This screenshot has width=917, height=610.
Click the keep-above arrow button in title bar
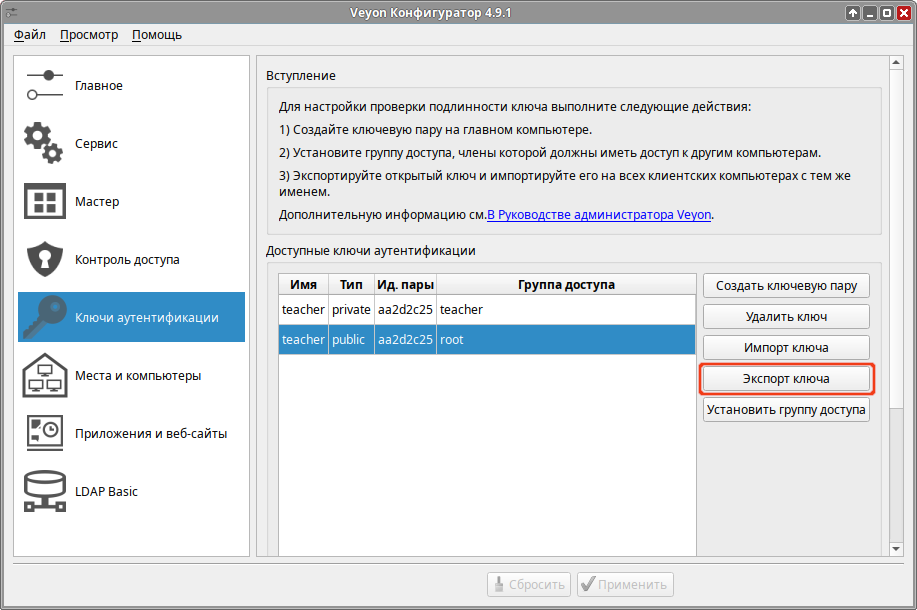pyautogui.click(x=853, y=13)
